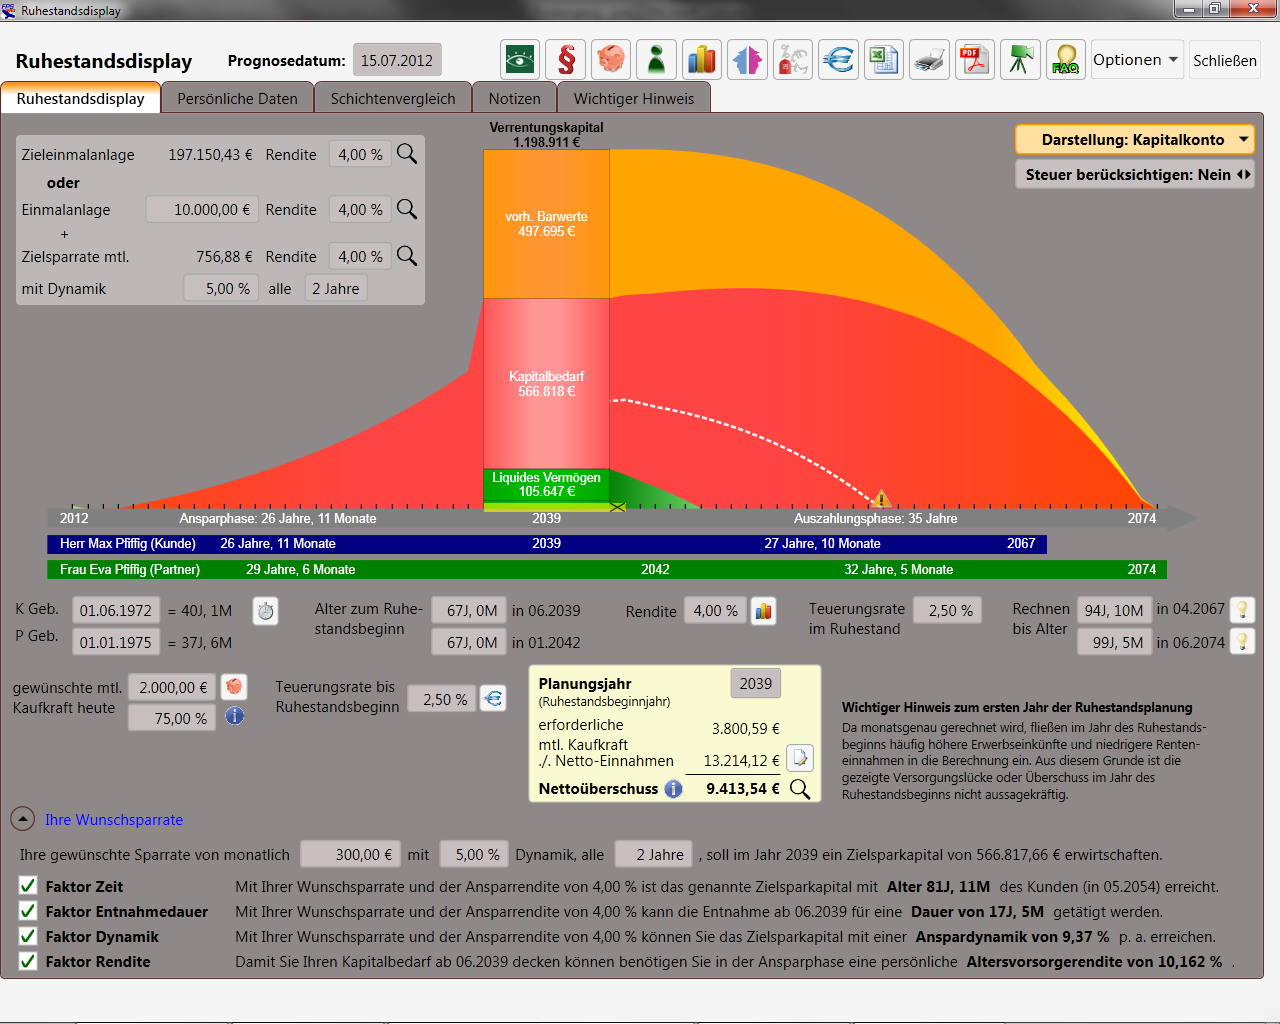Switch to the Schichtenvergleich tab

click(x=393, y=99)
